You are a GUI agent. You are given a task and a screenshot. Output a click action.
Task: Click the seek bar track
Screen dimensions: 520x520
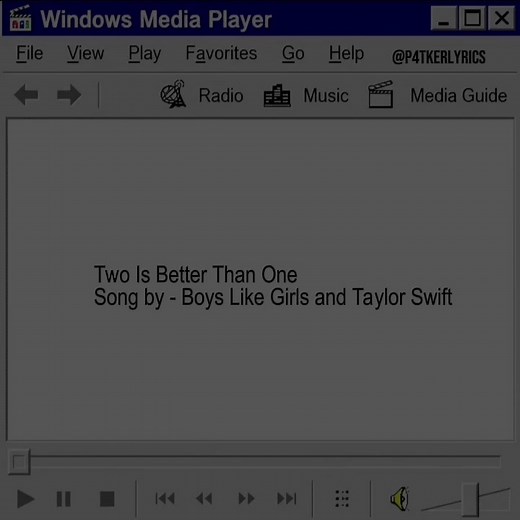click(265, 461)
